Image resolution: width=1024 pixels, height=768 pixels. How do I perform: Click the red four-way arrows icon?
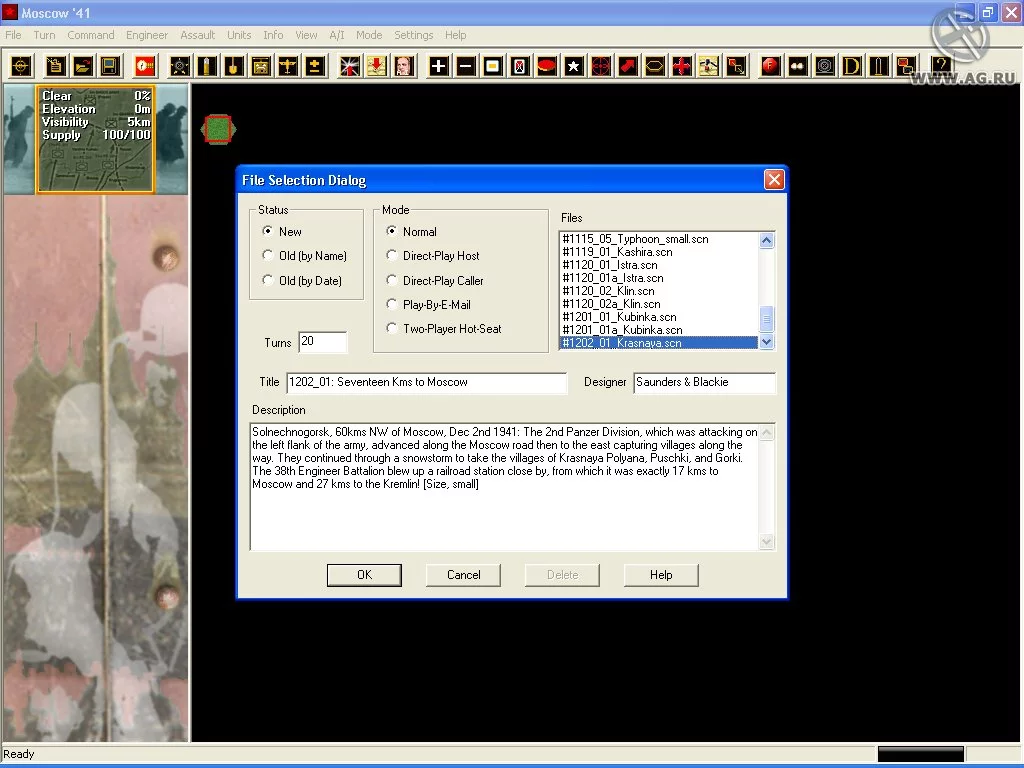tap(682, 66)
